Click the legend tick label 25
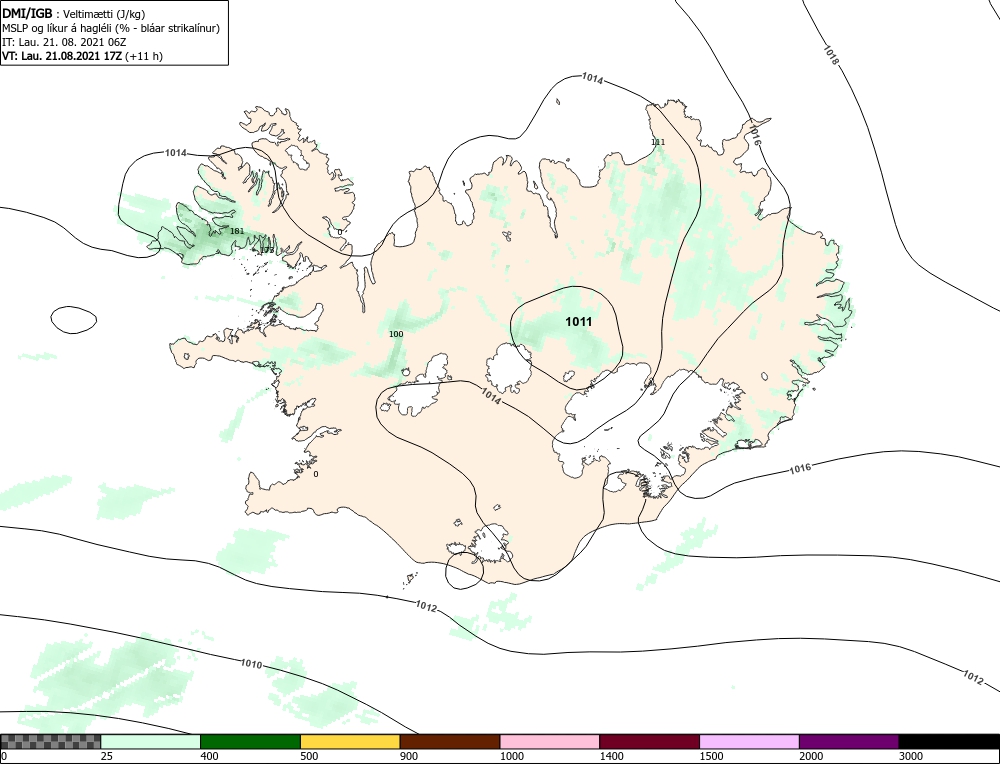Viewport: 1000px width, 764px height. [107, 757]
